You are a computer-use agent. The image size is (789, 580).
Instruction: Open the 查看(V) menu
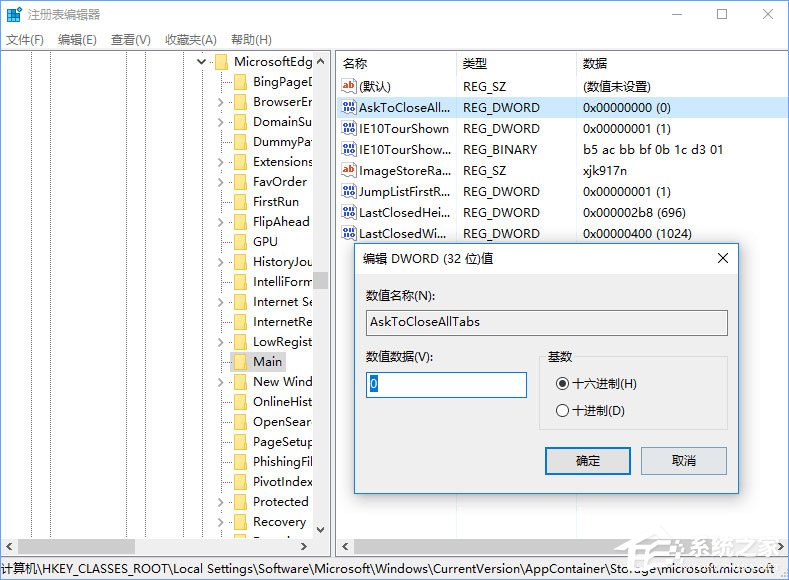(131, 40)
